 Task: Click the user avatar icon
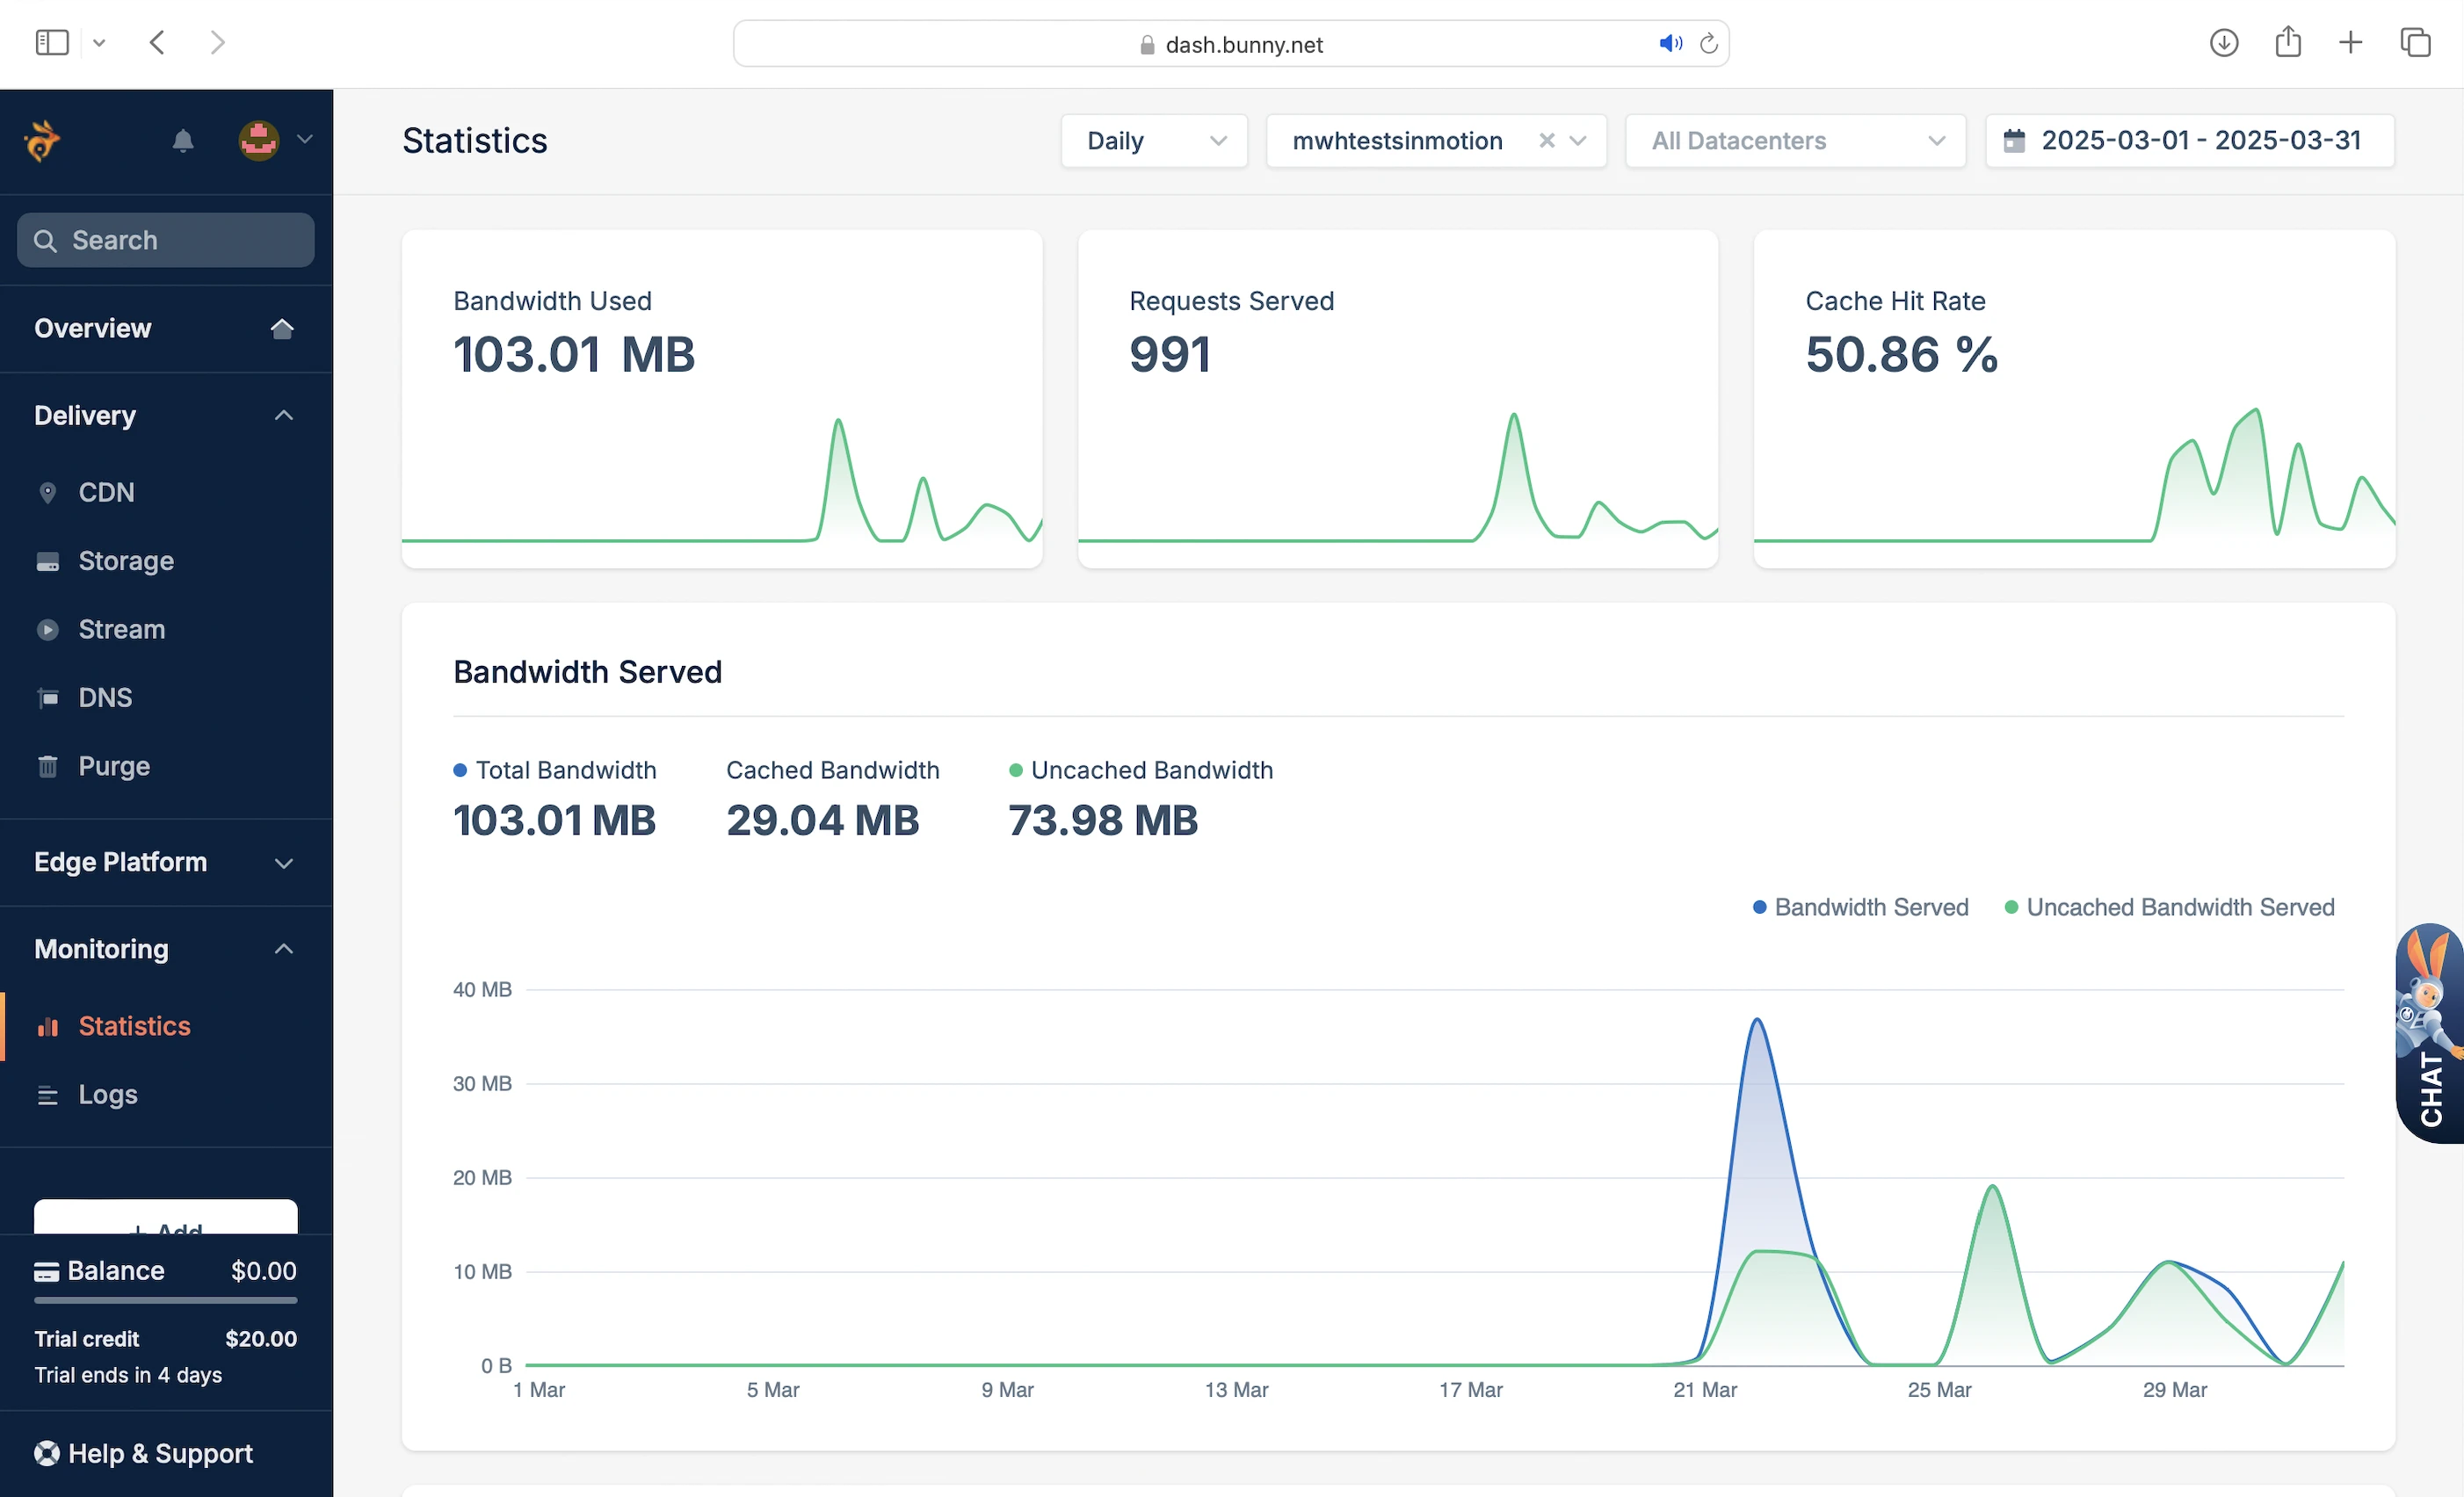pos(259,140)
